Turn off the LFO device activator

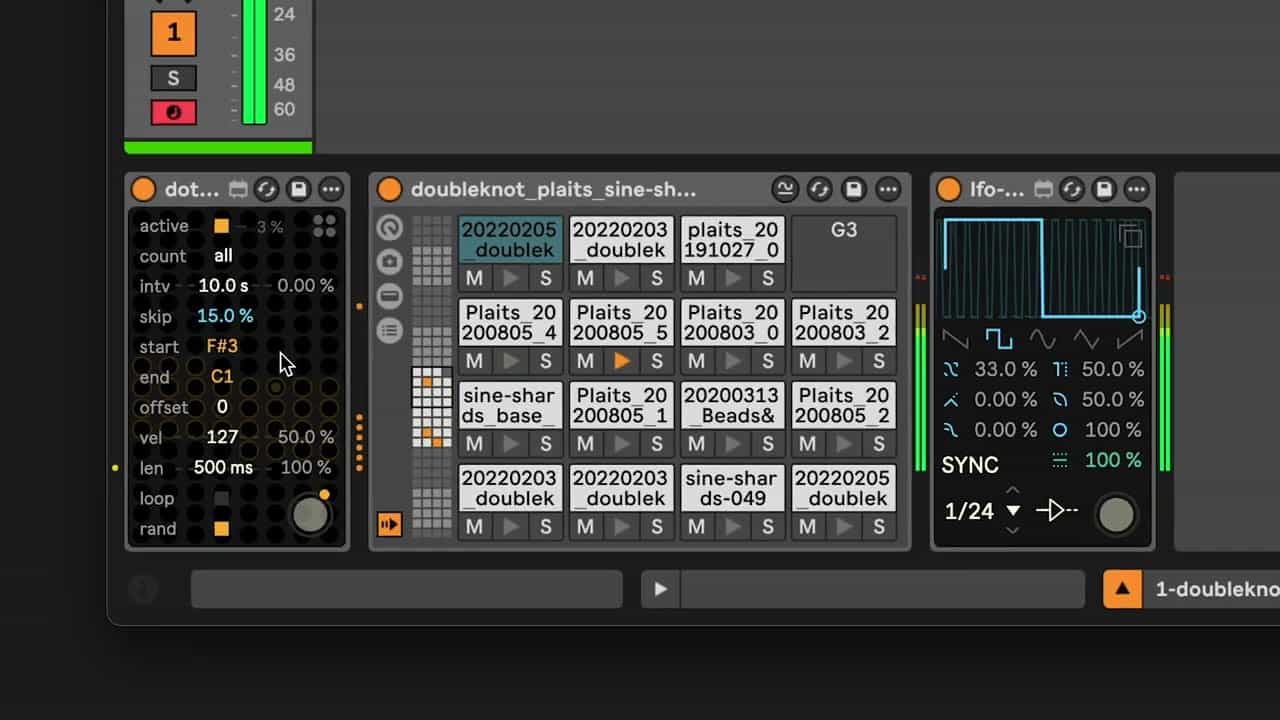(x=949, y=190)
